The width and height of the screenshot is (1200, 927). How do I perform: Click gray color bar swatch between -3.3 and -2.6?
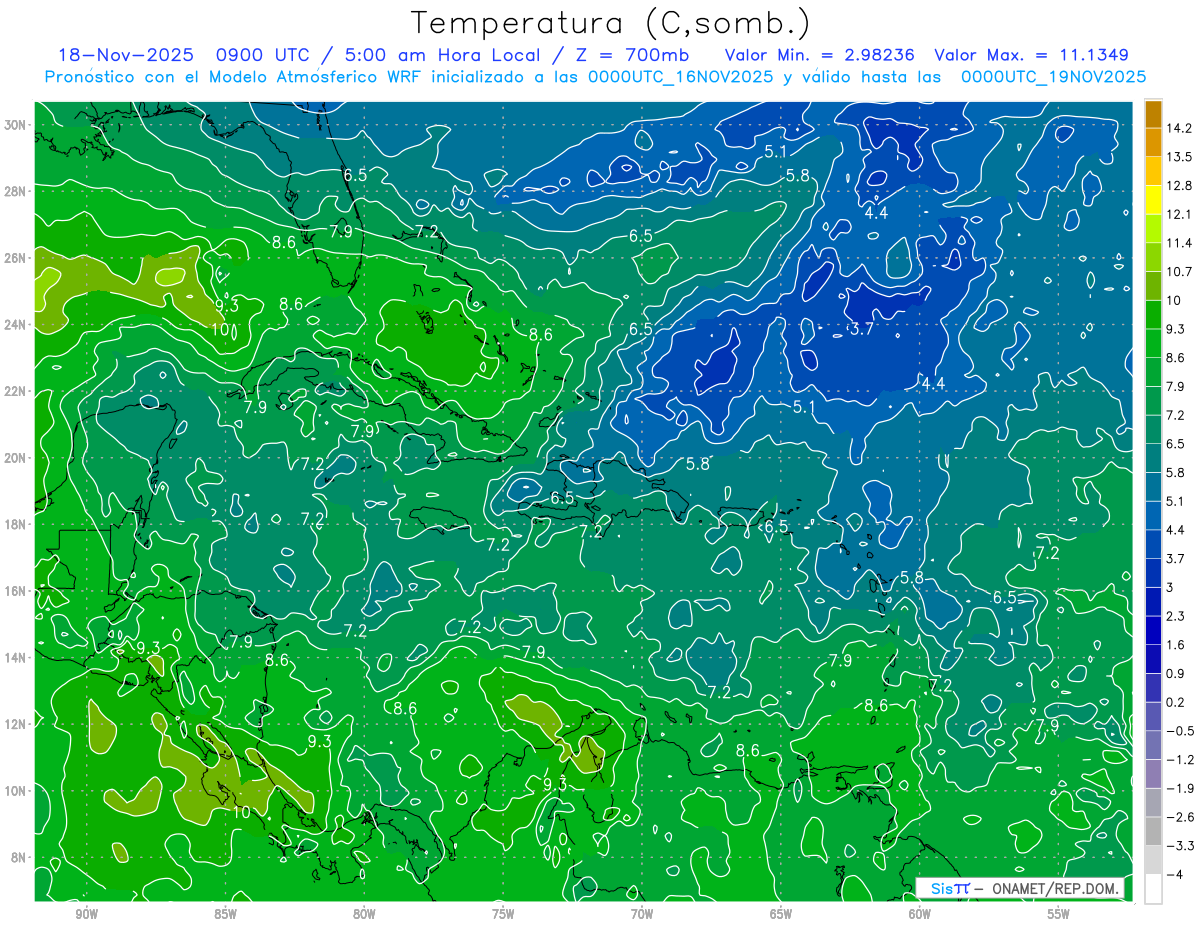[1153, 832]
